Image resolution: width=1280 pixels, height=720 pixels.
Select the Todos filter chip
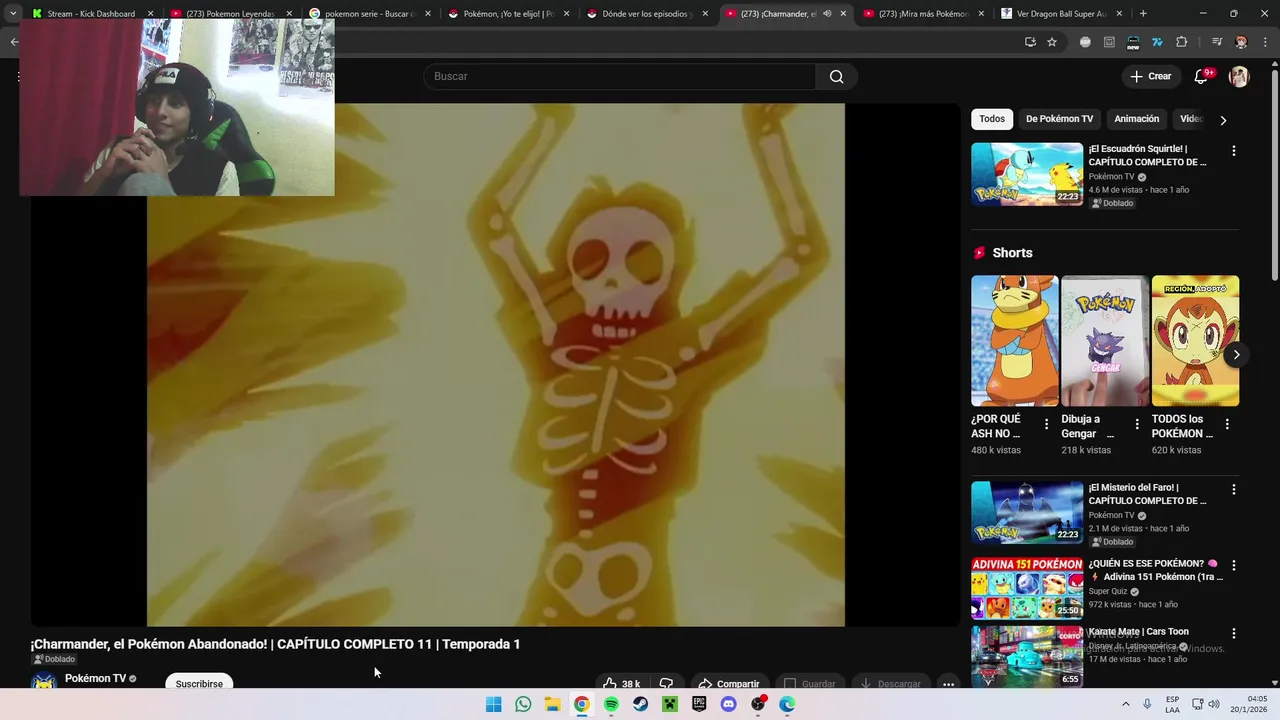point(992,119)
